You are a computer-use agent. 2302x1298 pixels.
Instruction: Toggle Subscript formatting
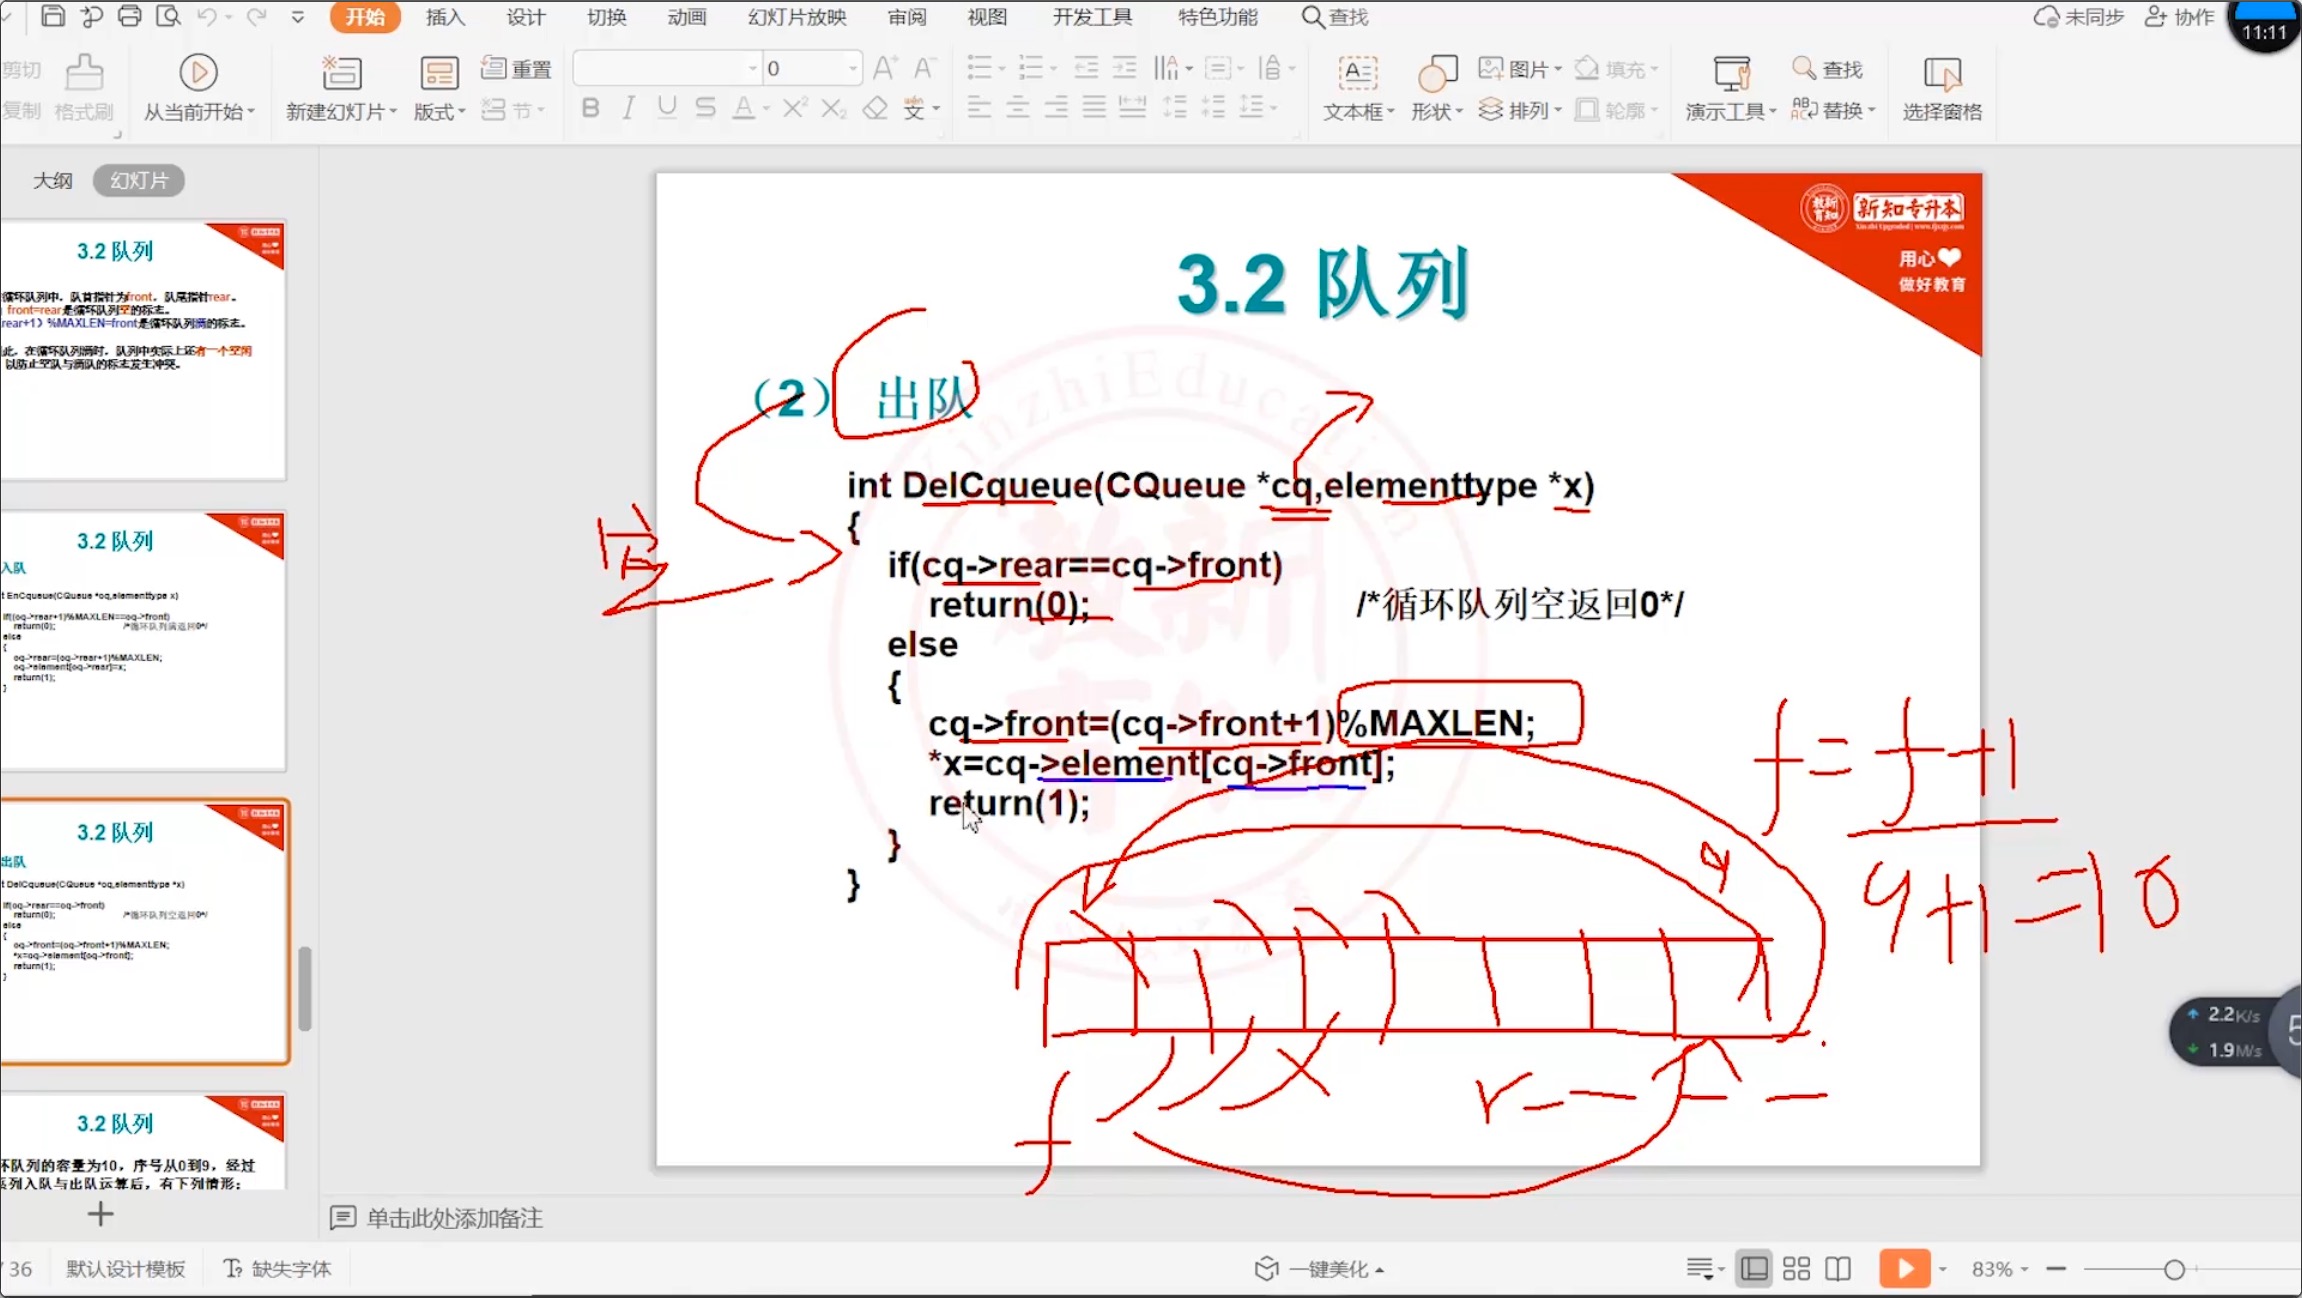833,108
